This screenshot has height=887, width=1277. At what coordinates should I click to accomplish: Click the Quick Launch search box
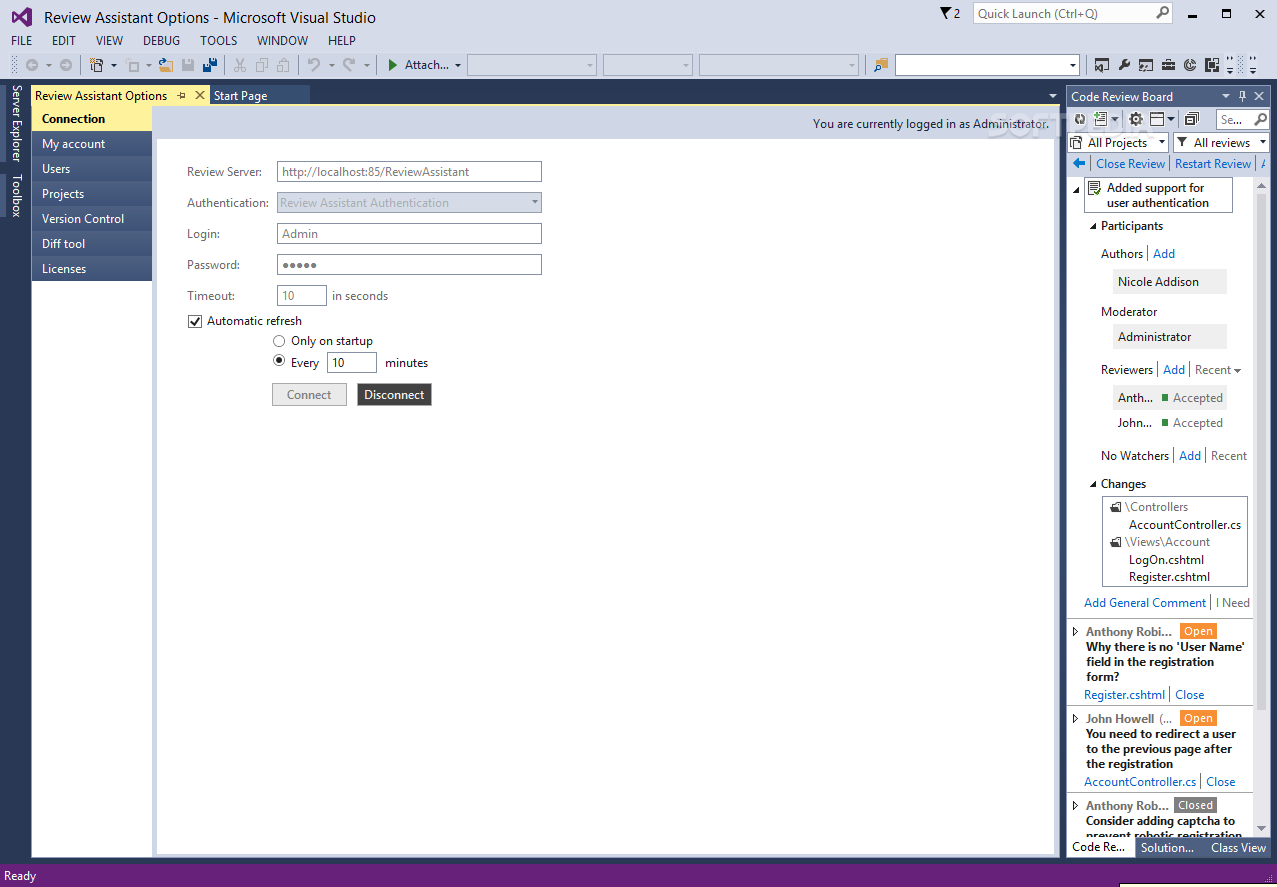[x=1072, y=14]
